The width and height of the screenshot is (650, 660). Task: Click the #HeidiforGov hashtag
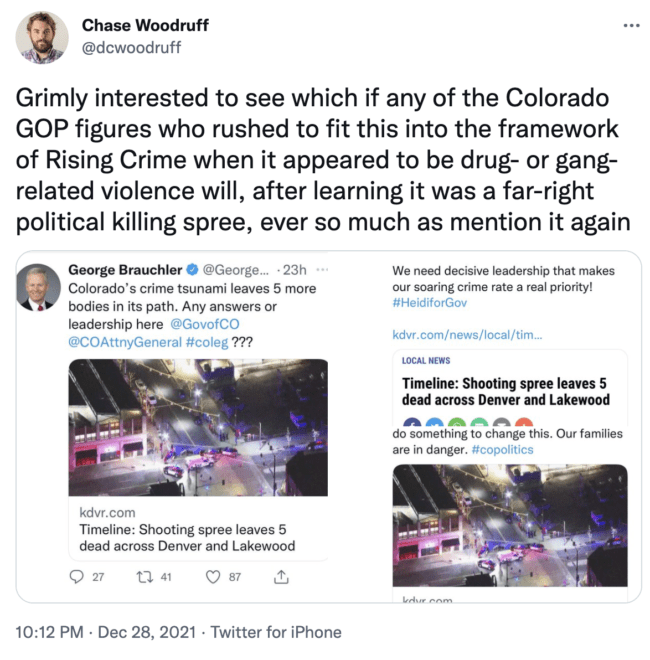click(429, 303)
